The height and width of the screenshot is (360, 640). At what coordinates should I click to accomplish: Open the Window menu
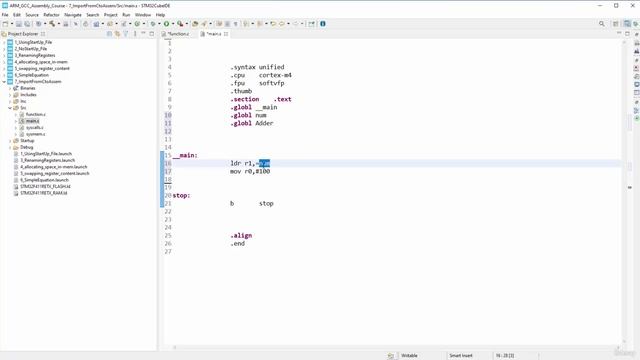pos(143,15)
